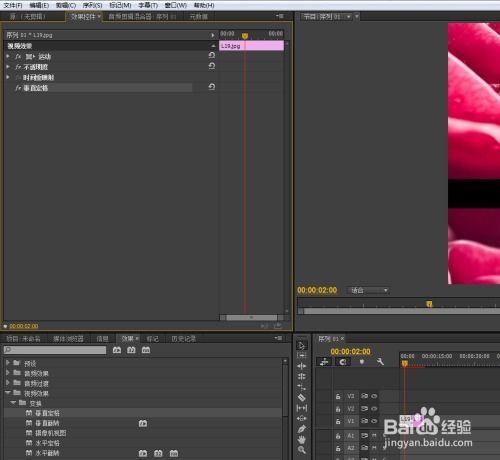Click the Effect Controls panel menu icon

pos(279,16)
